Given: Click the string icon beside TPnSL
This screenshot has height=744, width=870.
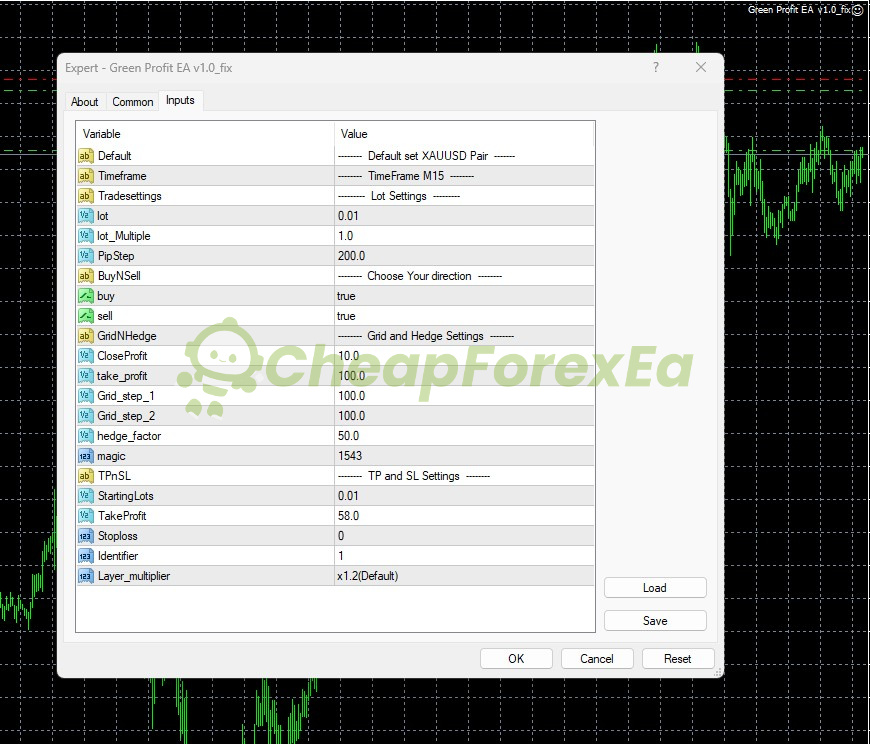Looking at the screenshot, I should (x=85, y=476).
